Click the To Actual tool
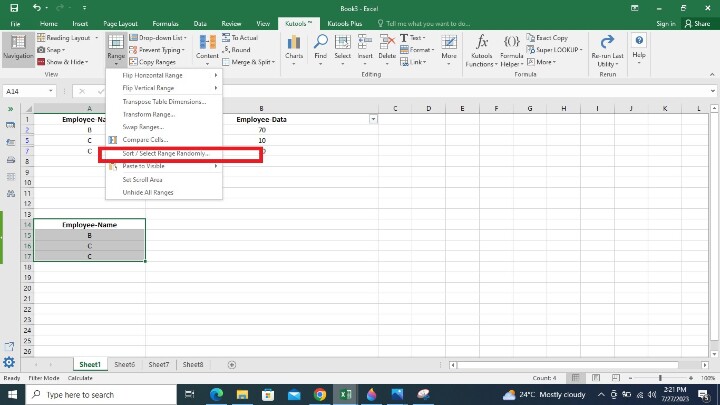The image size is (720, 405). click(240, 38)
